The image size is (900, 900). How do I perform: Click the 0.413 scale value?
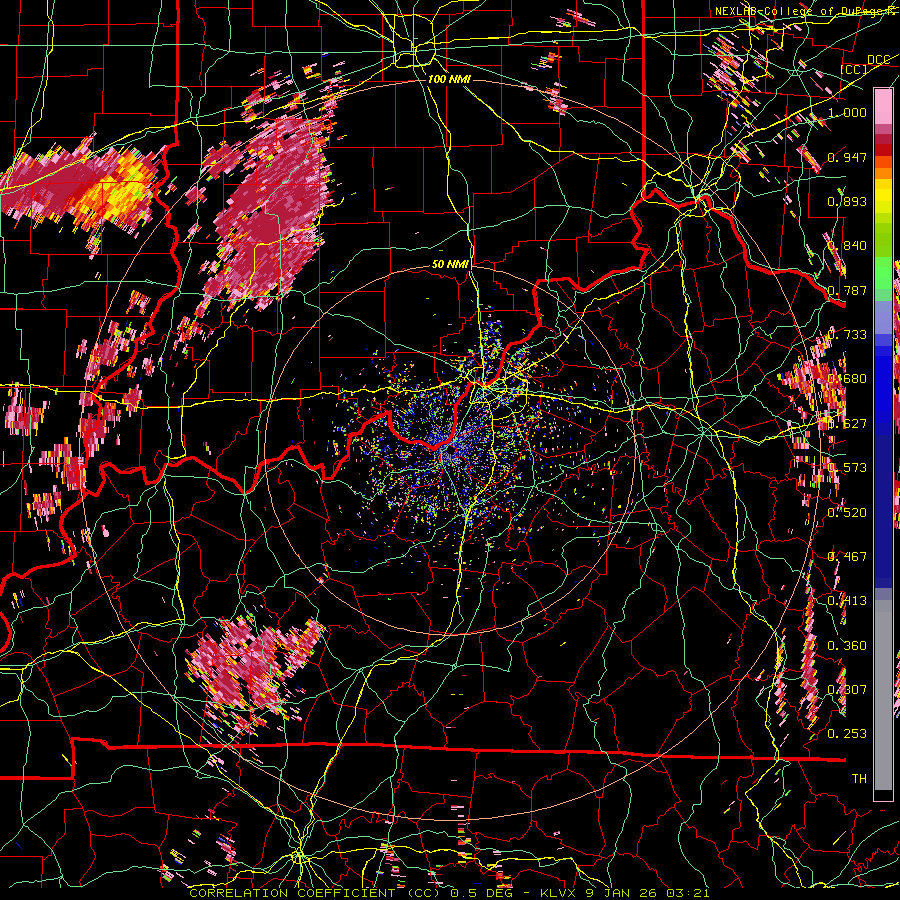(847, 601)
